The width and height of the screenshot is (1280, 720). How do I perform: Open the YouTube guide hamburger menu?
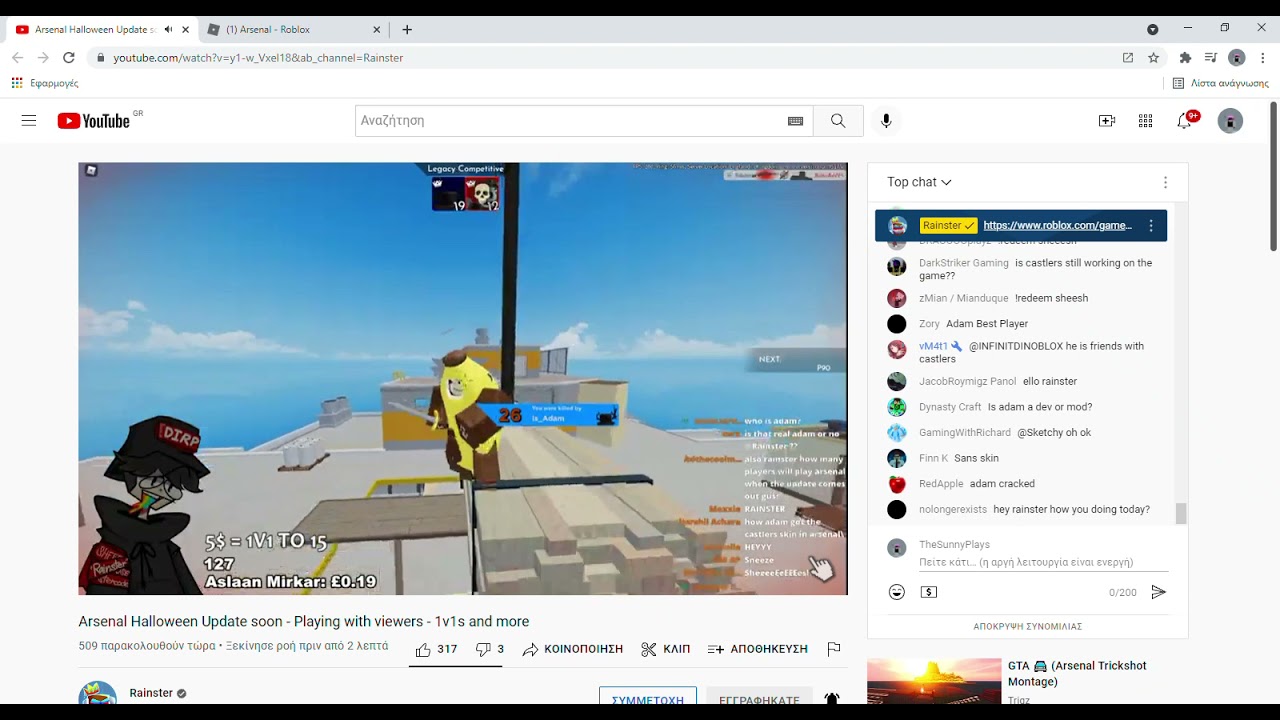(29, 121)
